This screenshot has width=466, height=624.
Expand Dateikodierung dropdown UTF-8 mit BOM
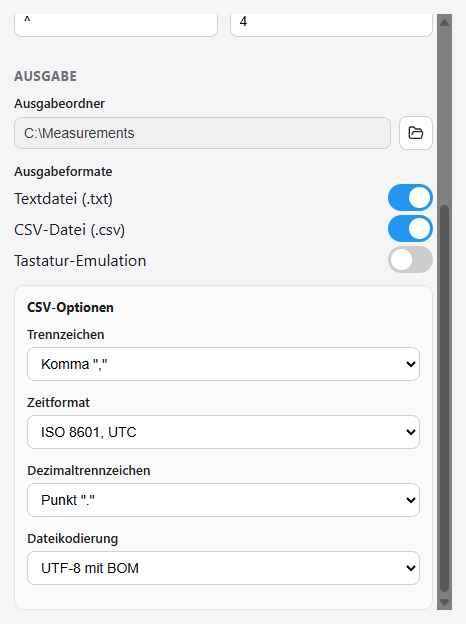[223, 568]
